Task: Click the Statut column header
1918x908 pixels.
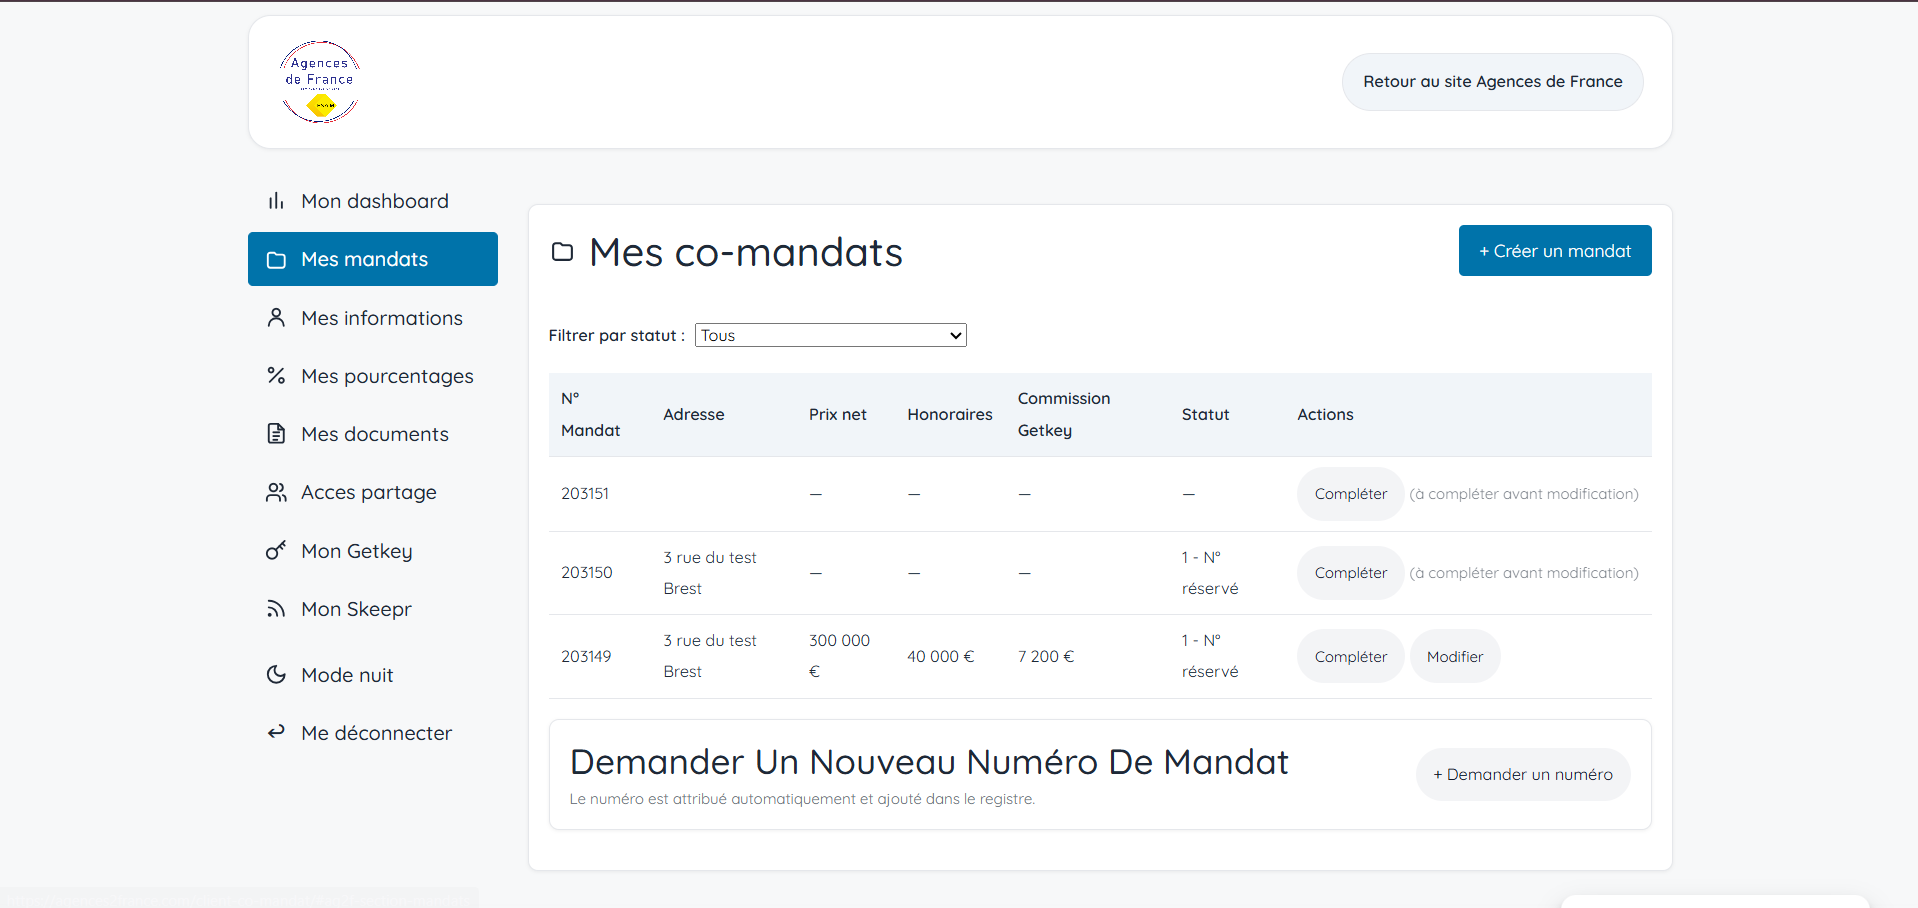Action: [x=1206, y=415]
